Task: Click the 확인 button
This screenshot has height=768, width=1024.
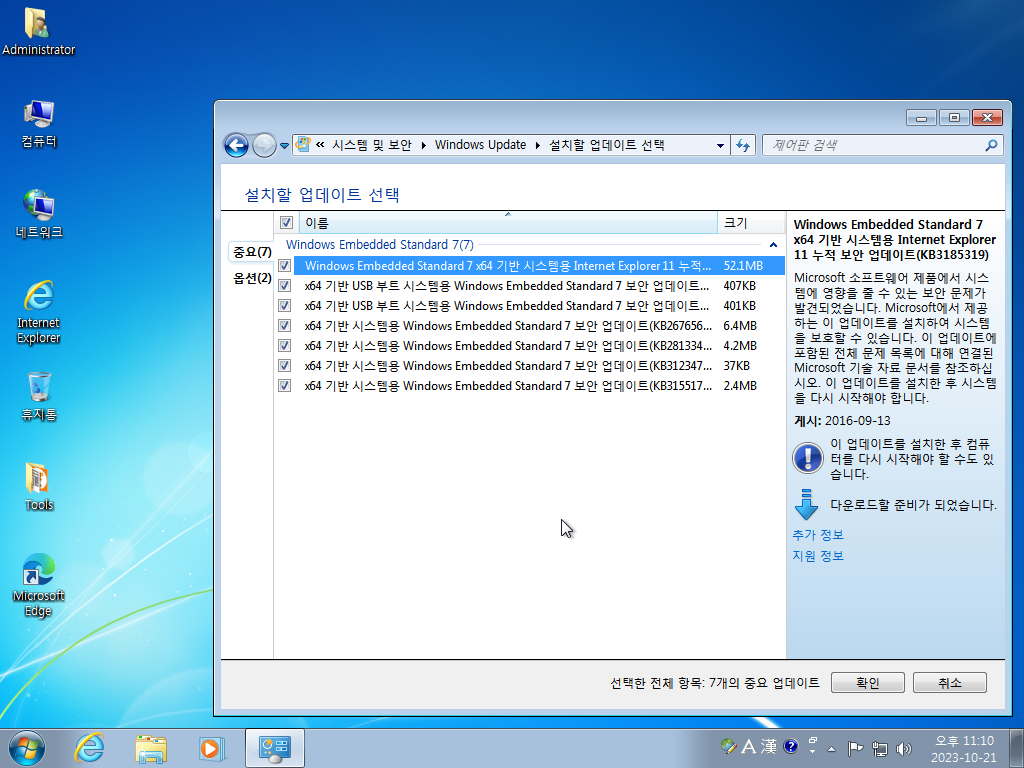Action: (x=867, y=682)
